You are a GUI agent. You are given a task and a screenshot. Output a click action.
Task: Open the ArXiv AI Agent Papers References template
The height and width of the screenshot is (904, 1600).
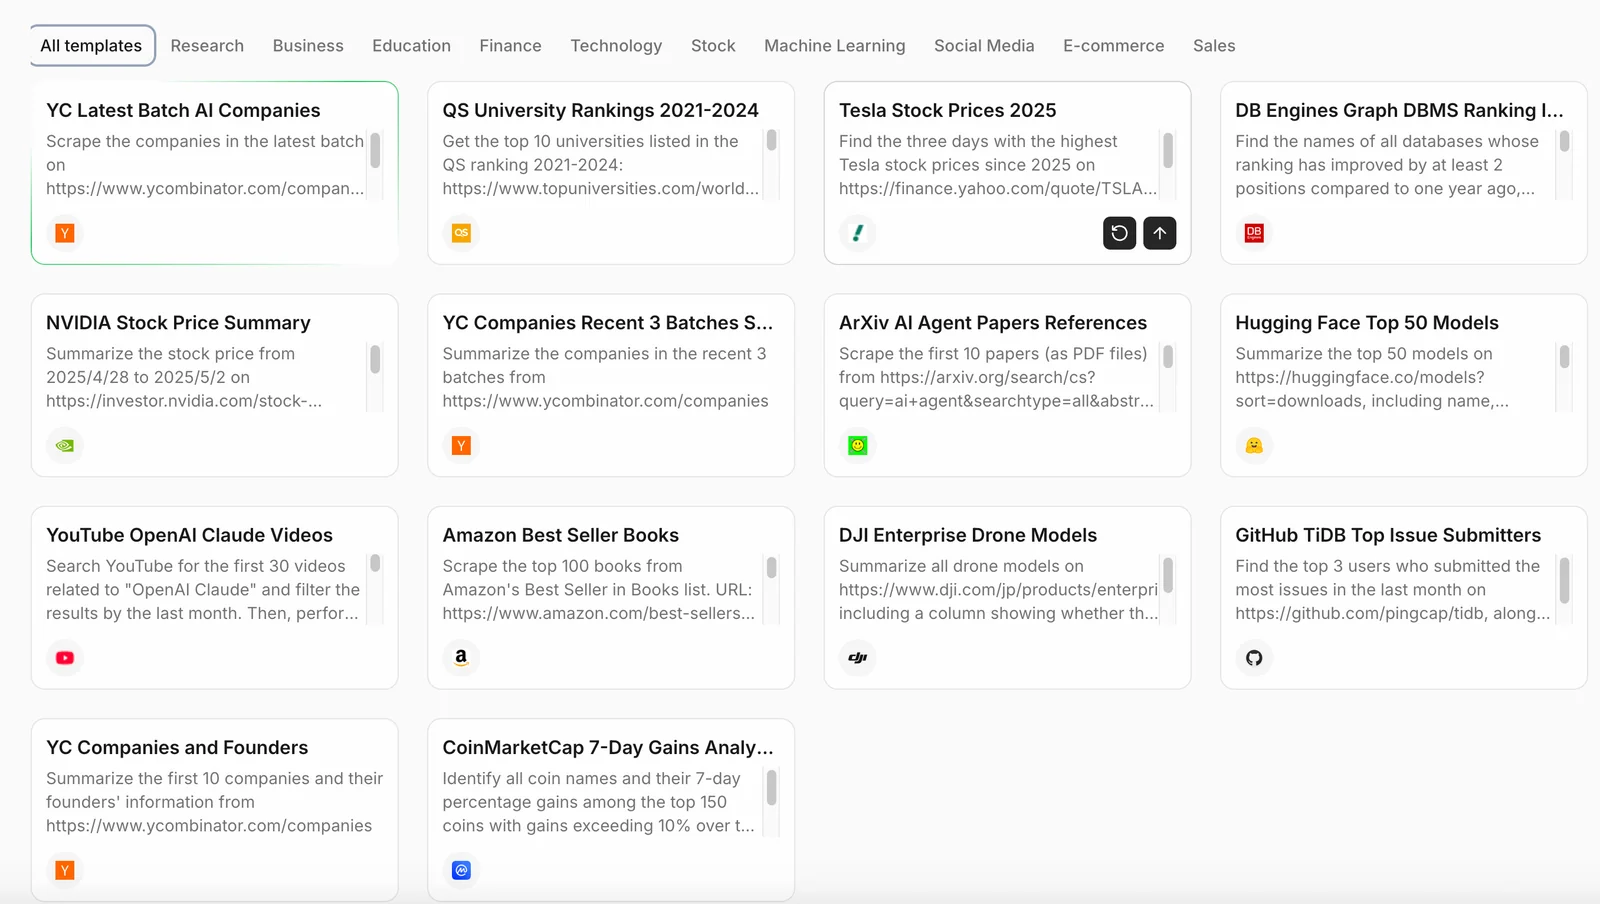992,323
